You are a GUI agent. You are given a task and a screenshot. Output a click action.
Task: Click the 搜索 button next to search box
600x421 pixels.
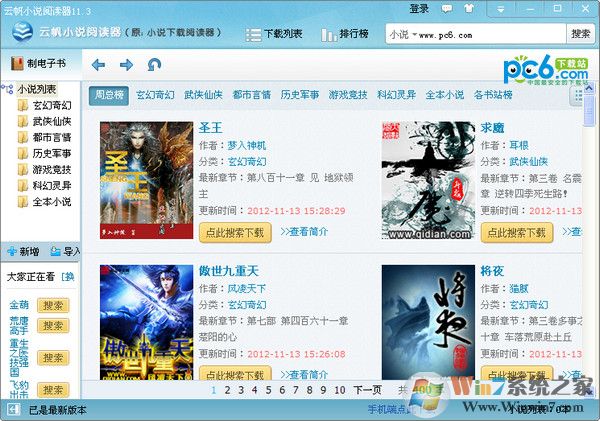click(x=580, y=34)
